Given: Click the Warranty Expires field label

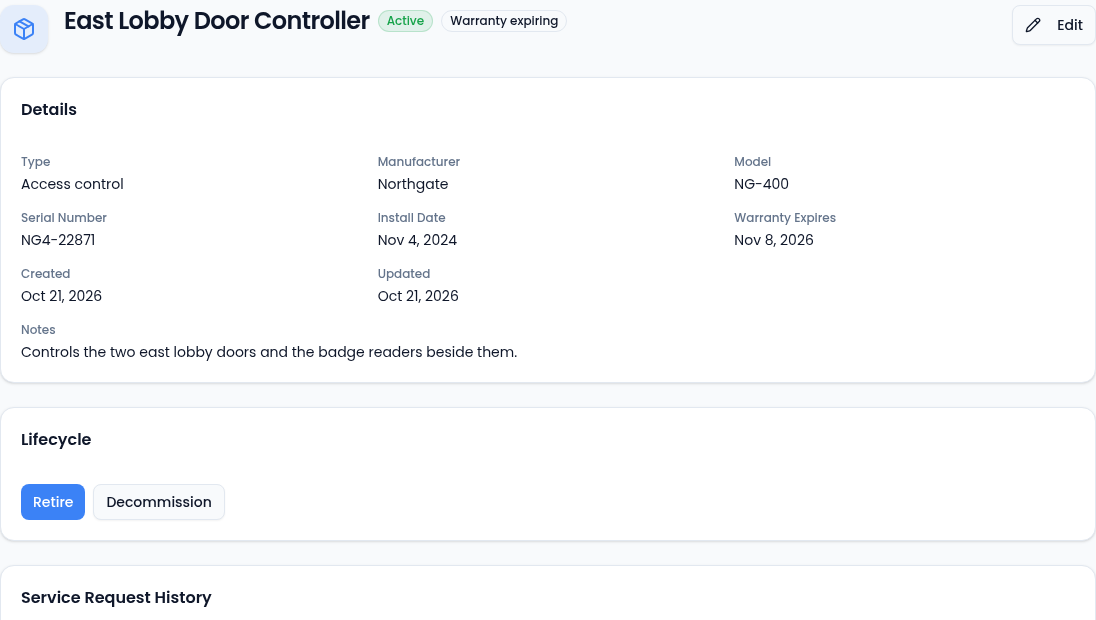Looking at the screenshot, I should pos(785,217).
